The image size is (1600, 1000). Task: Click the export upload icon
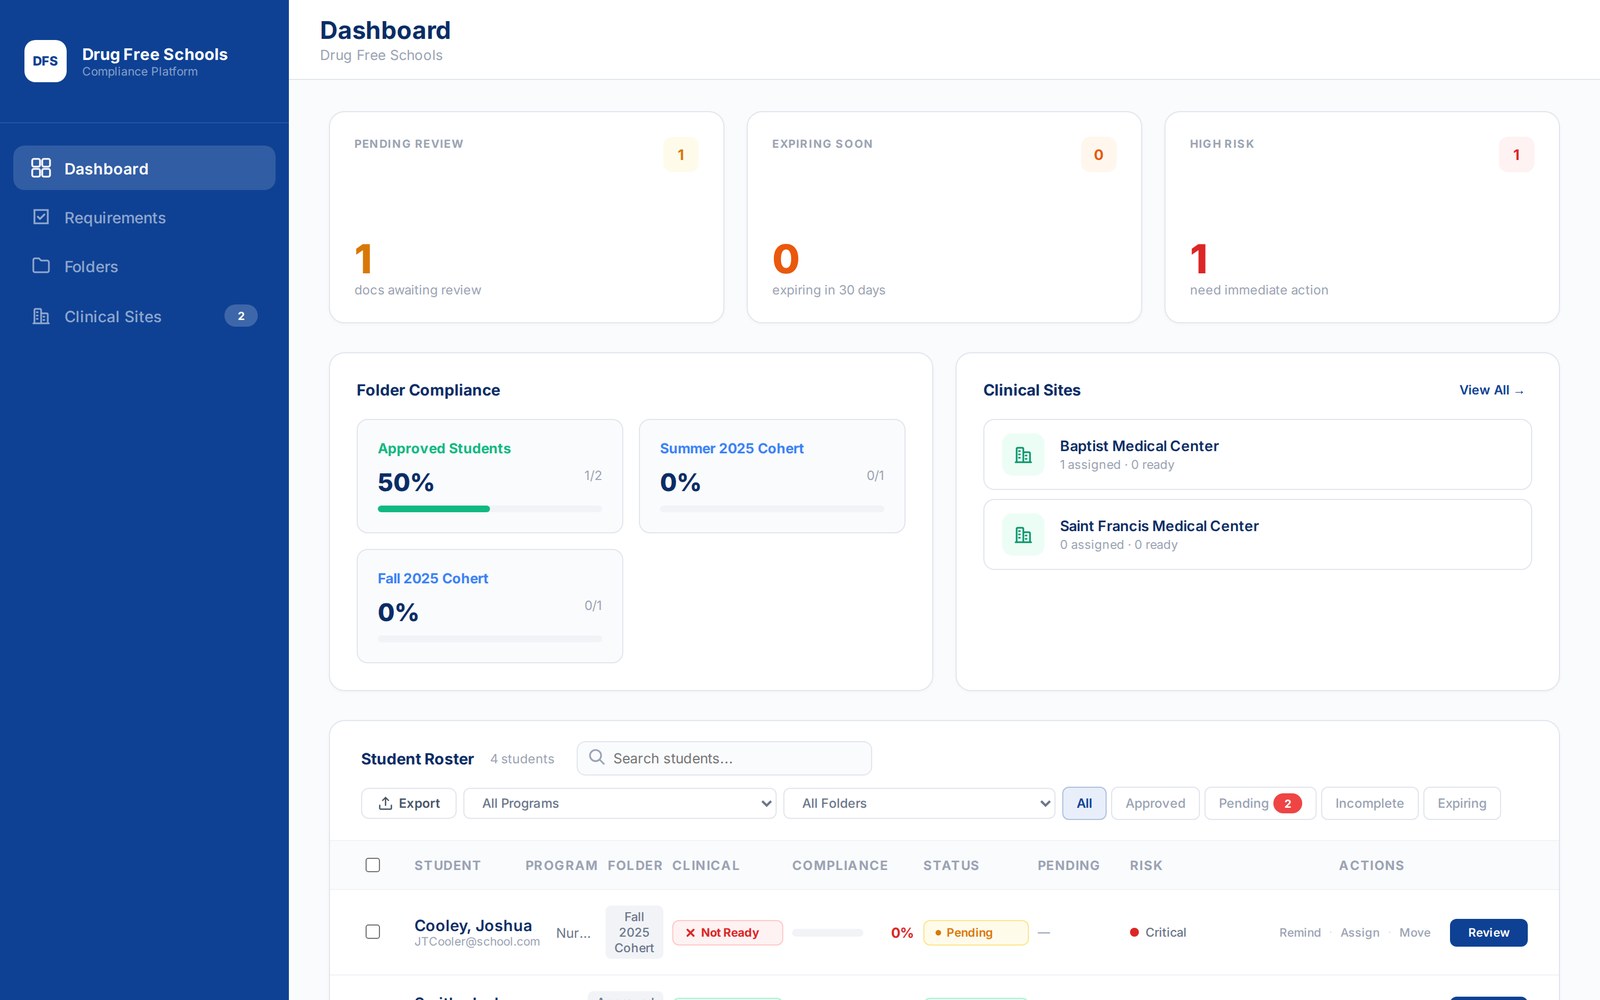coord(385,803)
